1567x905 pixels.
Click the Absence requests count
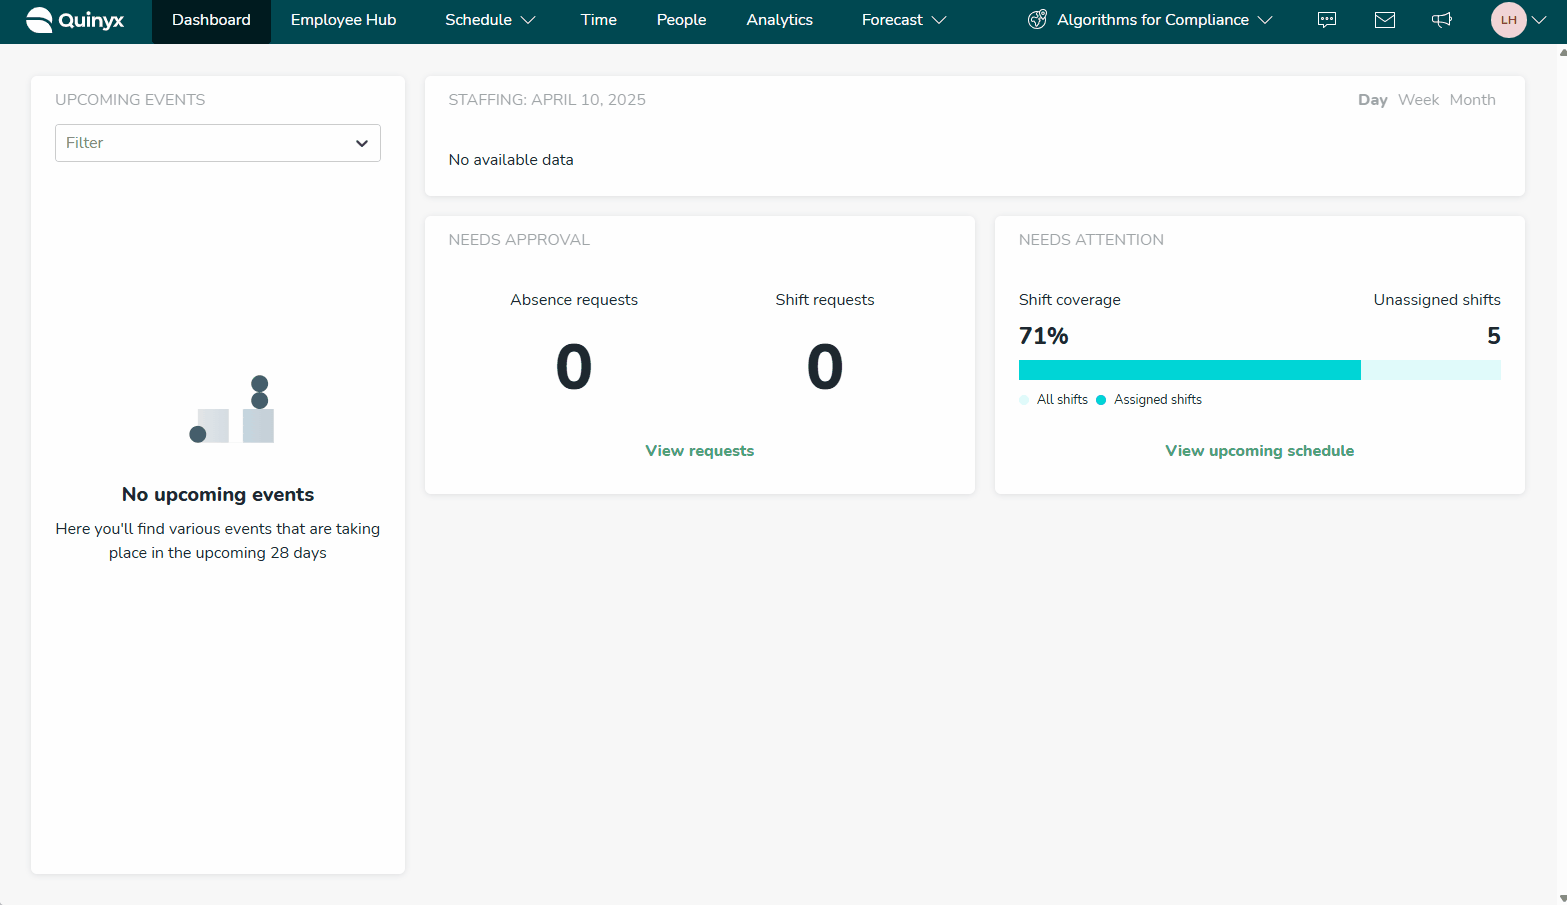(574, 366)
